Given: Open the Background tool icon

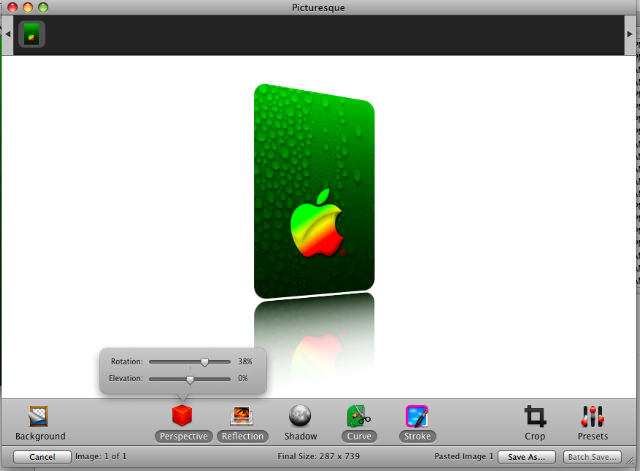Looking at the screenshot, I should coord(38,416).
